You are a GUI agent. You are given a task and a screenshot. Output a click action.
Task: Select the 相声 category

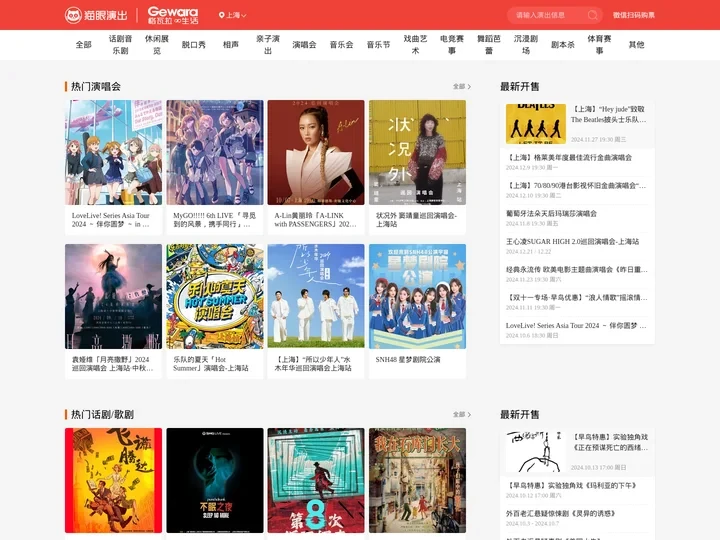point(231,45)
